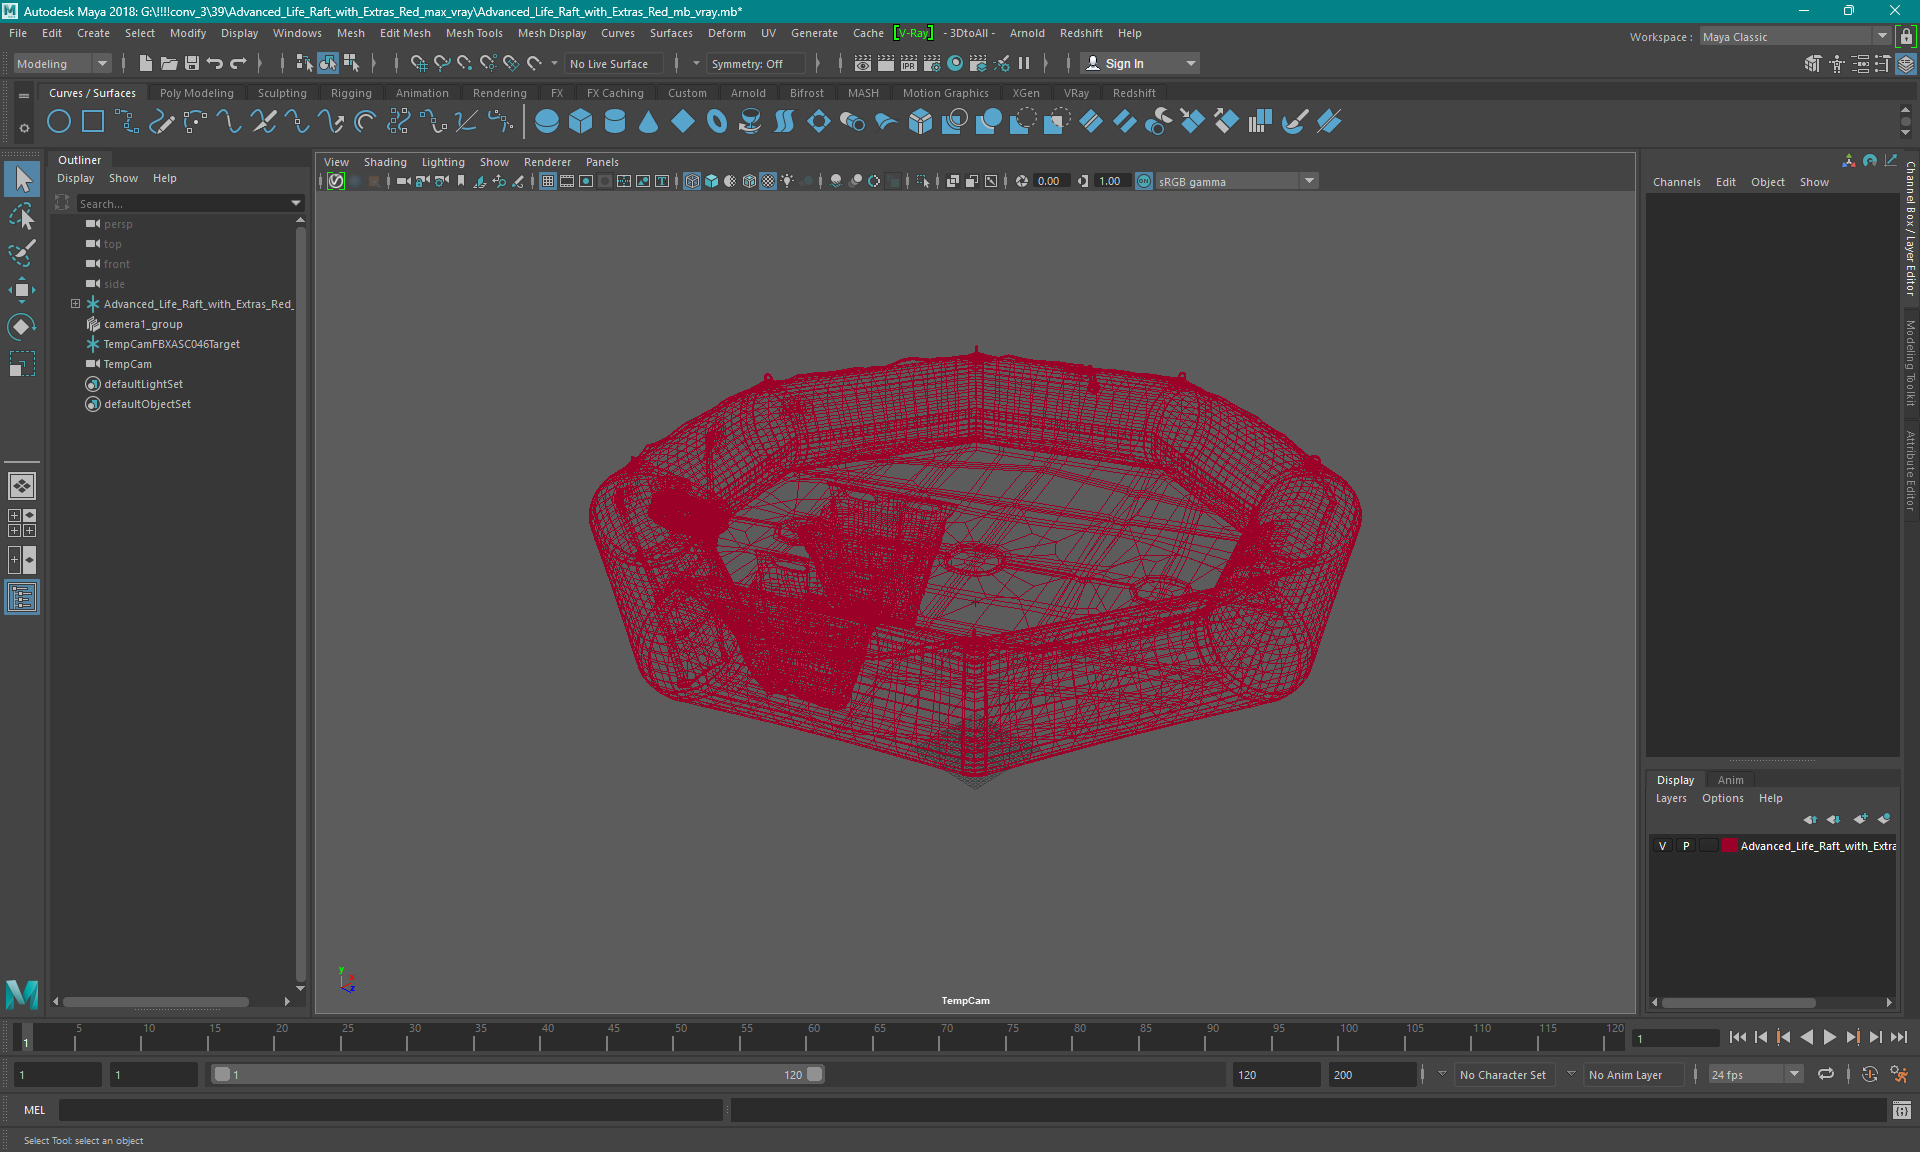Viewport: 1920px width, 1152px height.
Task: Open the Mesh Tools menu
Action: (474, 33)
